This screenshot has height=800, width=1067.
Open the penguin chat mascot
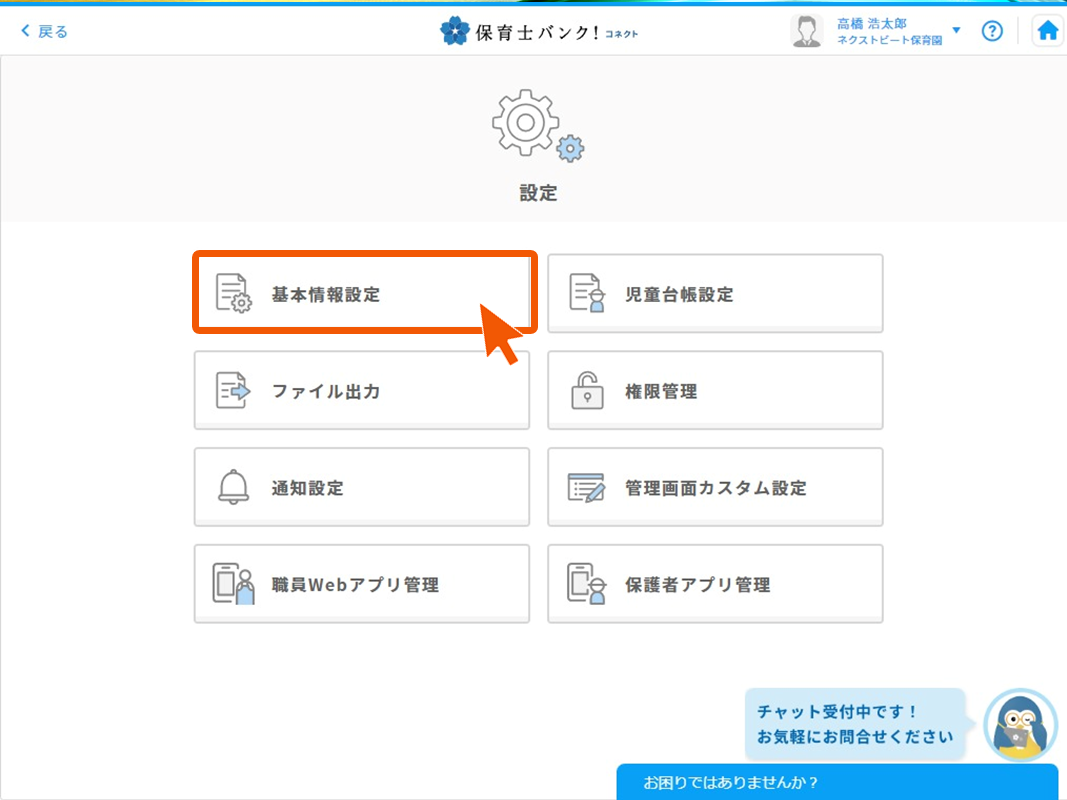[x=1020, y=725]
